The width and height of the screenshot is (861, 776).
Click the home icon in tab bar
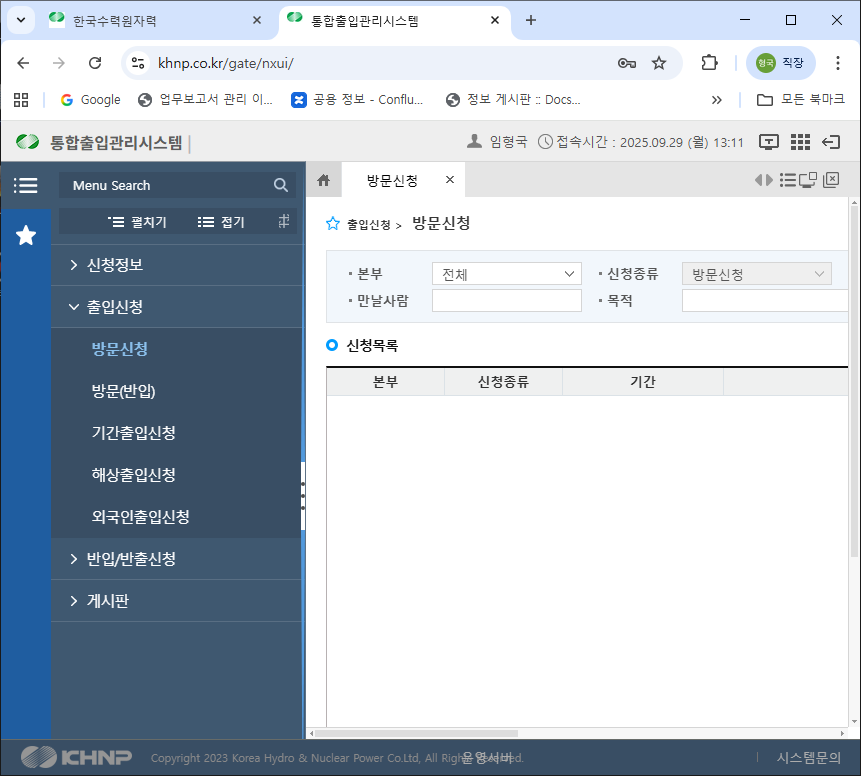tap(323, 180)
